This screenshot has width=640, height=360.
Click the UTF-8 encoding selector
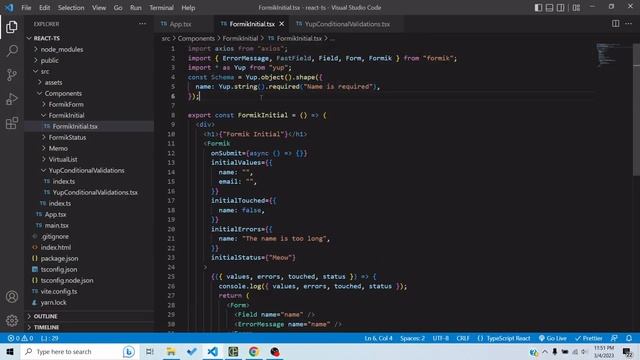[441, 338]
